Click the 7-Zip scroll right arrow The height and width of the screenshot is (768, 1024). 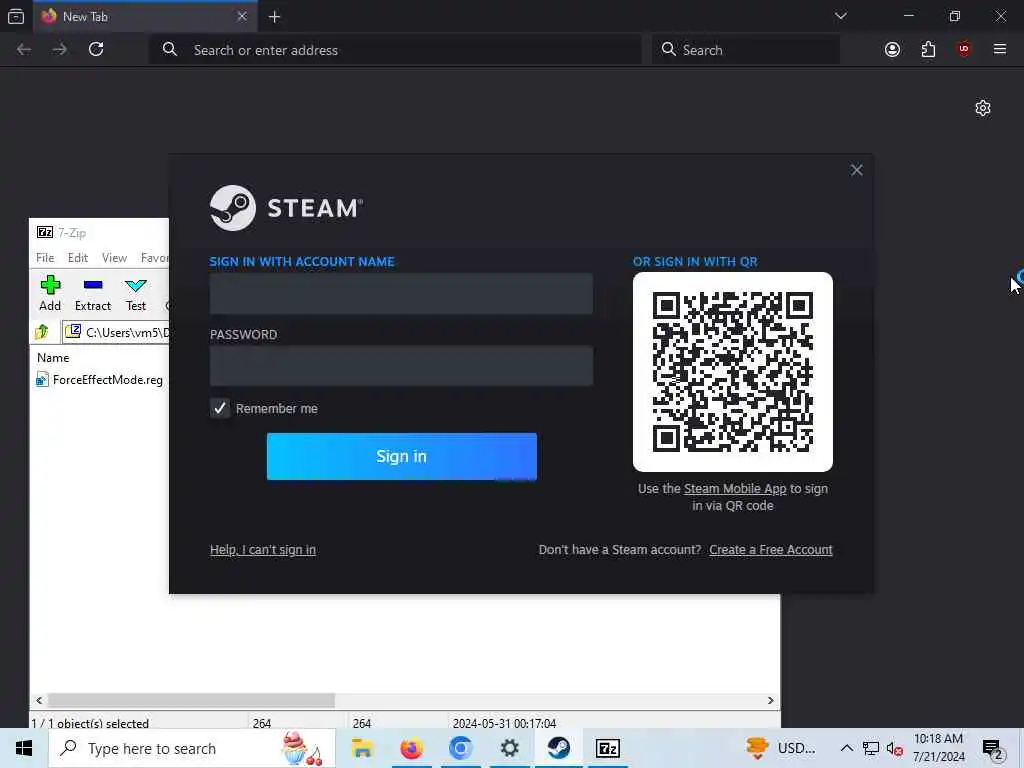(x=771, y=700)
